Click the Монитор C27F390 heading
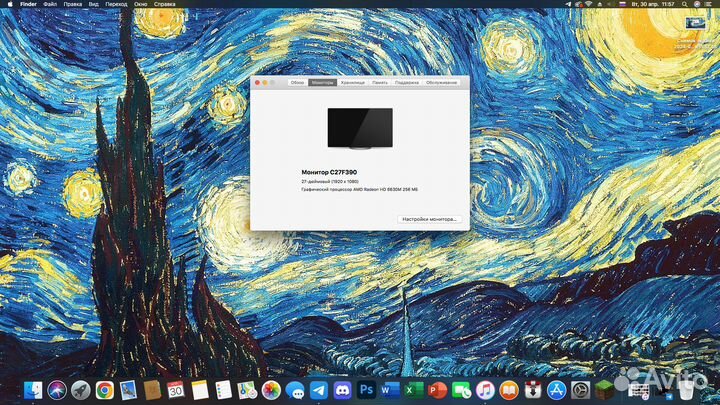Viewport: 720px width, 405px height. 329,172
